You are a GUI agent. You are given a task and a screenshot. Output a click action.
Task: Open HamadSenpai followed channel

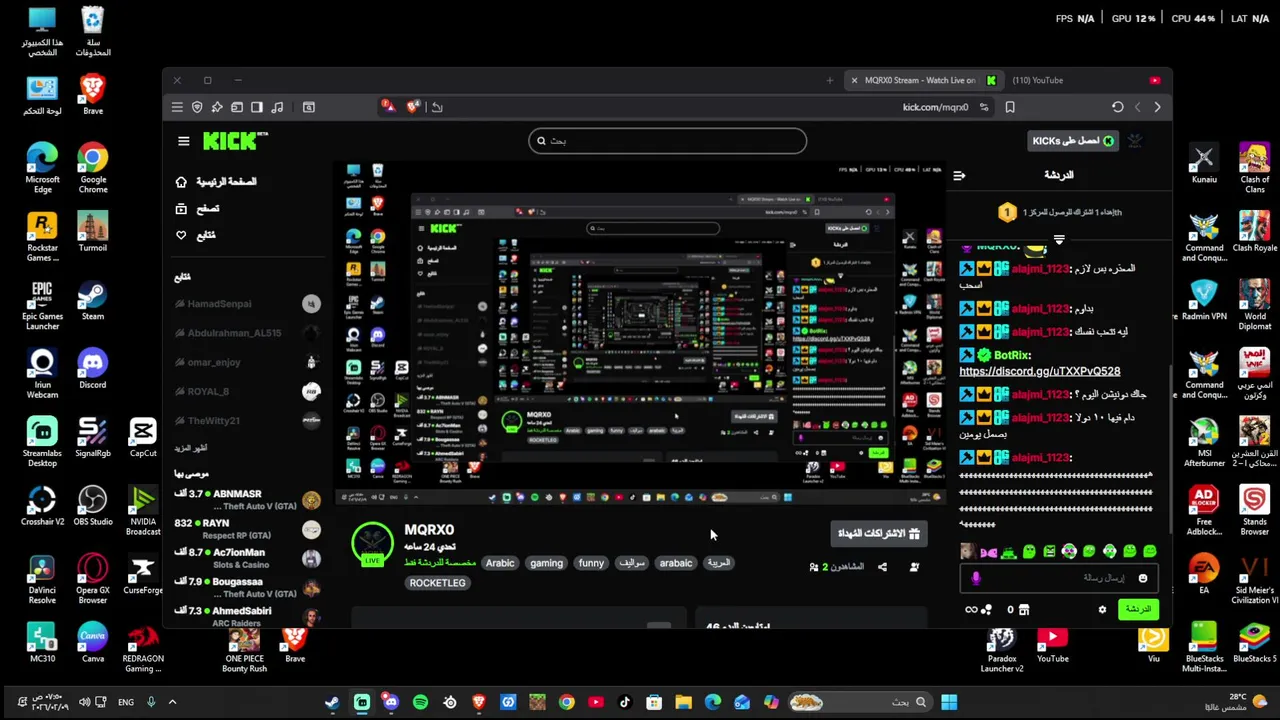click(x=247, y=304)
